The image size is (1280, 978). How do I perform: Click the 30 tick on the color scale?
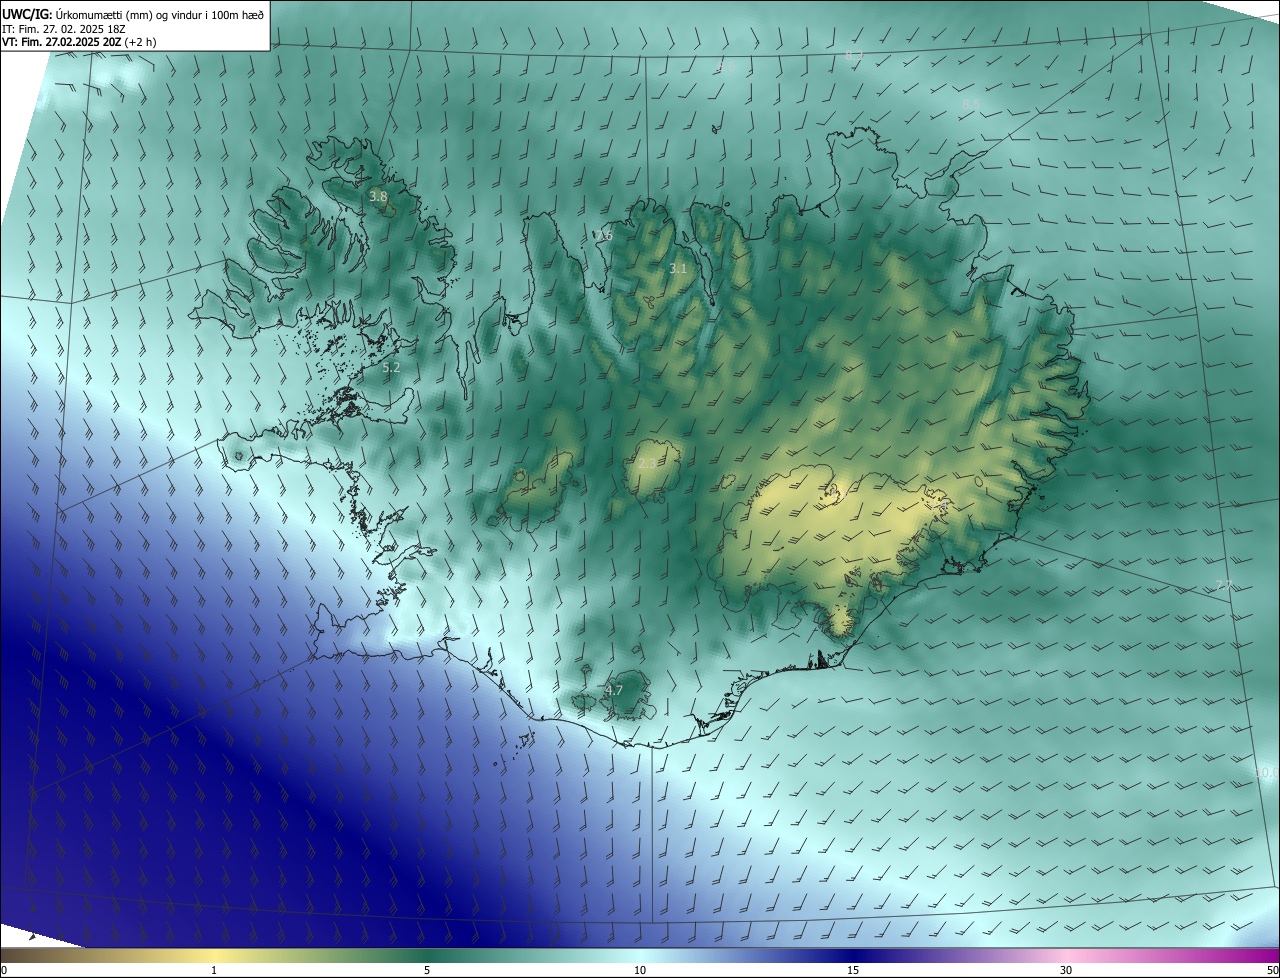[x=1066, y=970]
